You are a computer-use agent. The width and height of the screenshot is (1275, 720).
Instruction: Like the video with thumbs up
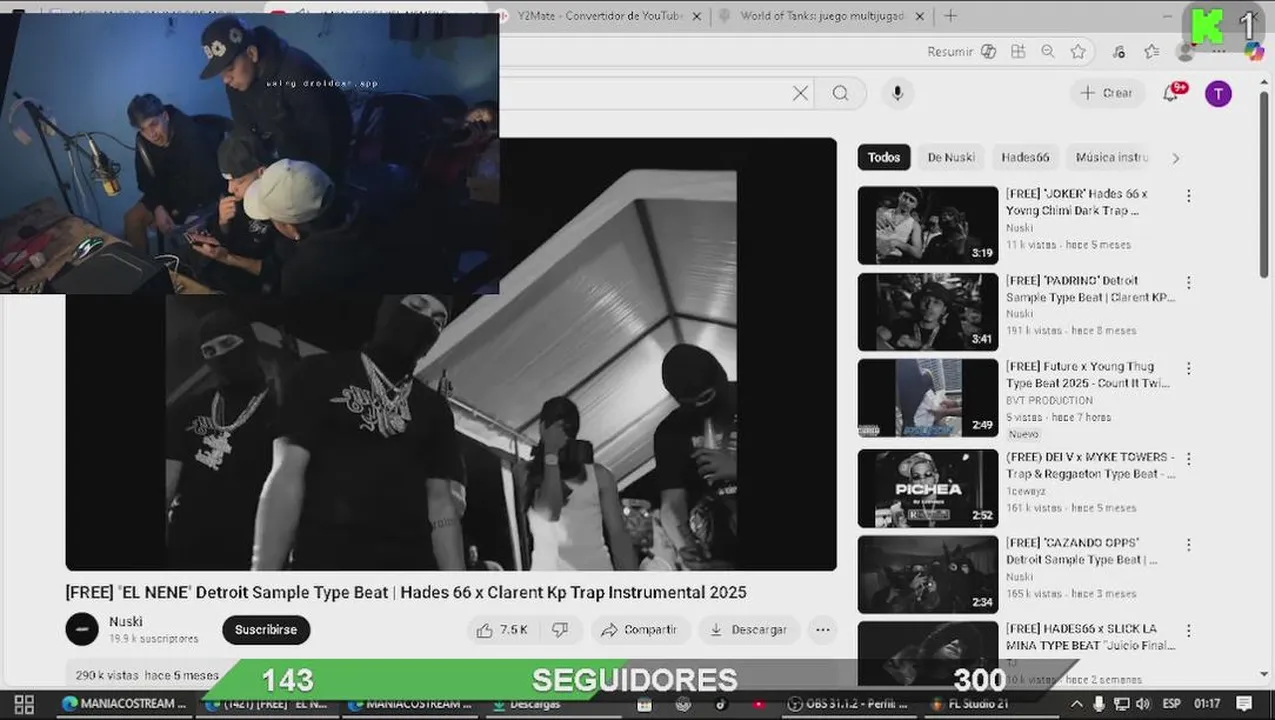pos(501,630)
